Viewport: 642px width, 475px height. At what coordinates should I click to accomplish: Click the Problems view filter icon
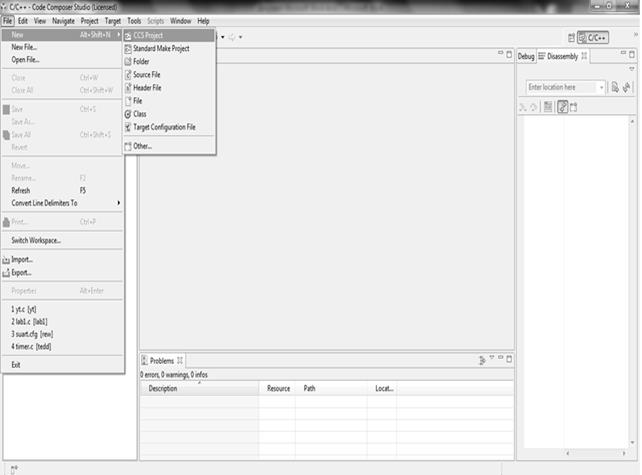point(482,360)
